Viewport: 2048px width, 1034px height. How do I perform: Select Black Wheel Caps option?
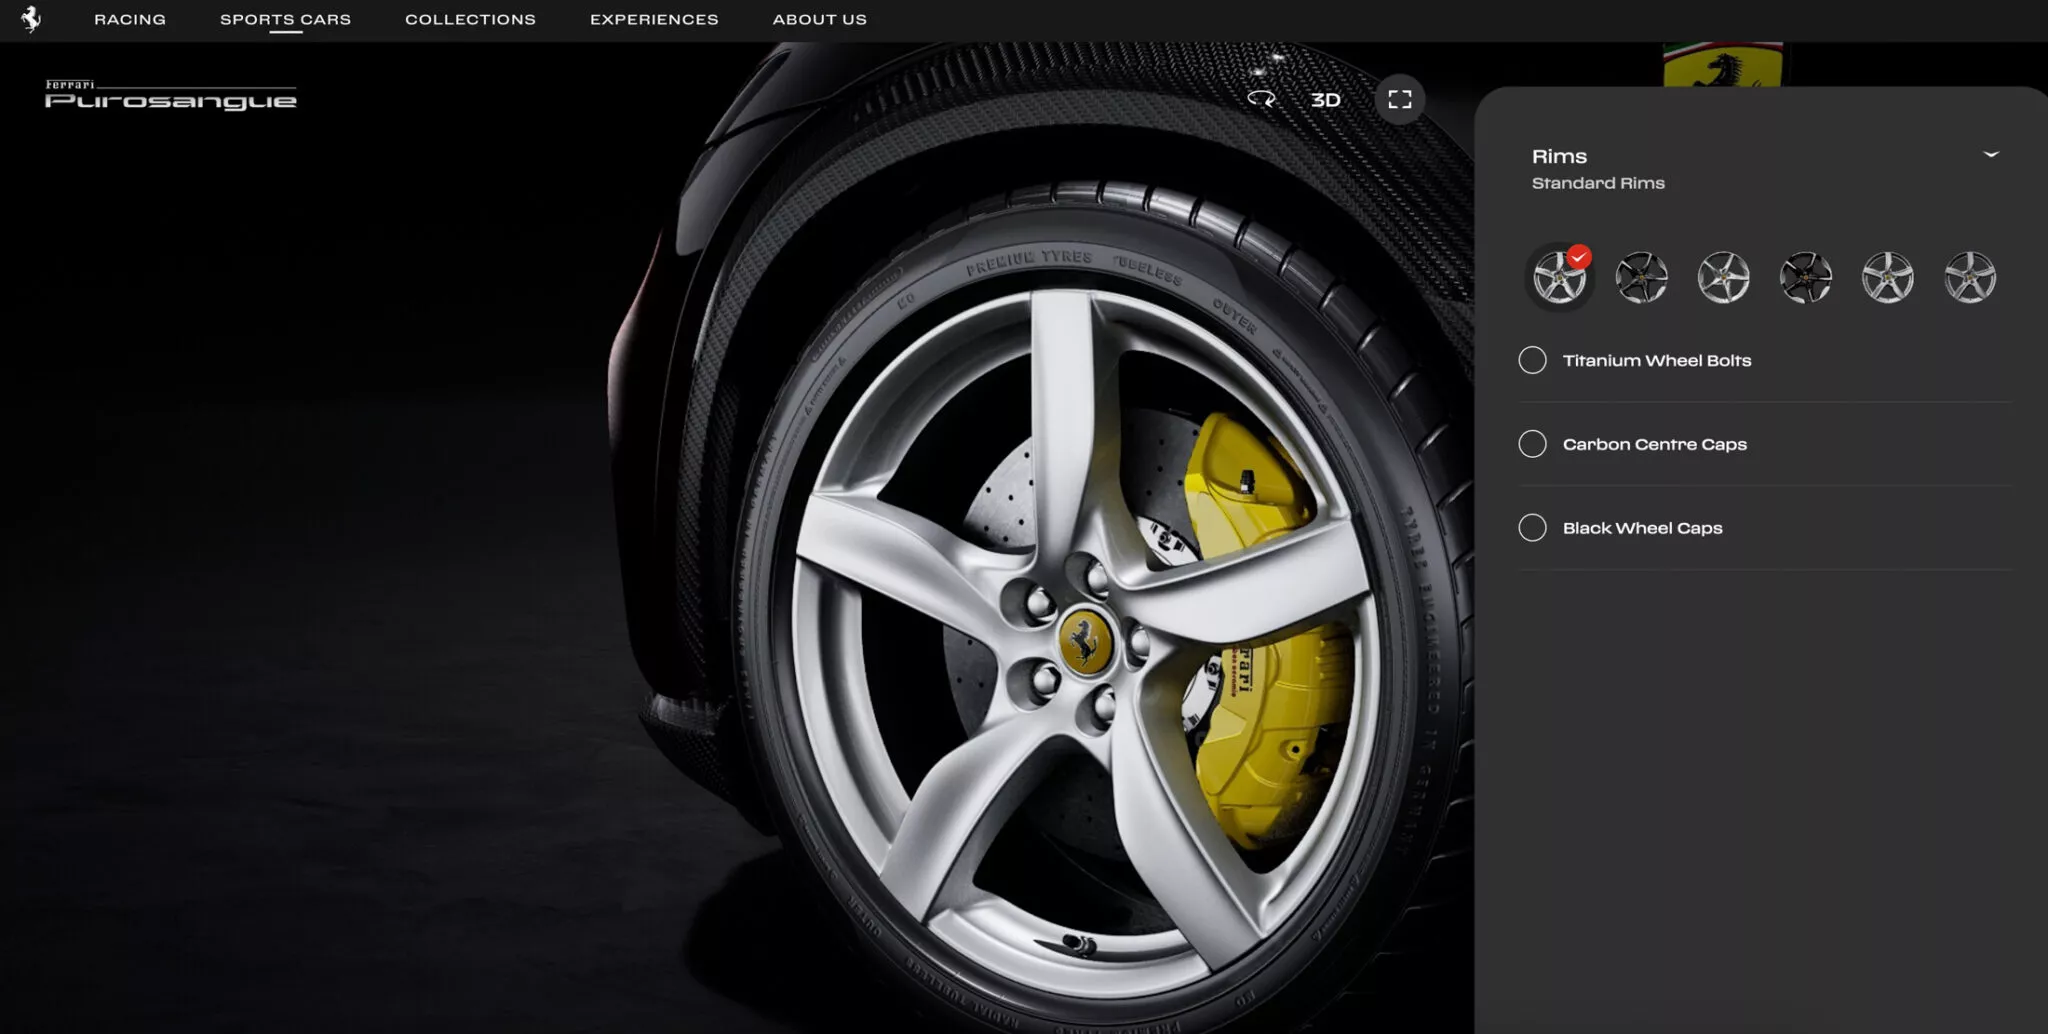point(1532,528)
